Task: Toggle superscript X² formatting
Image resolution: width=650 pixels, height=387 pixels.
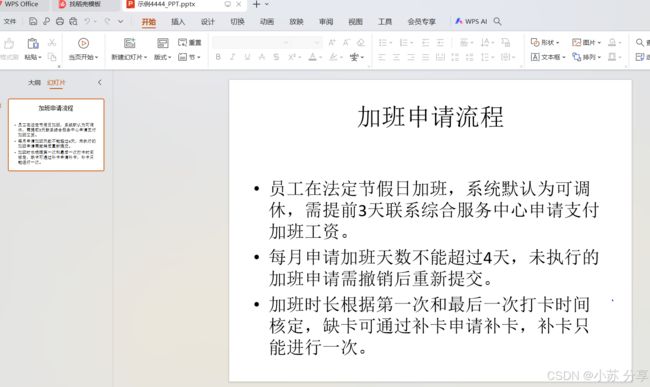Action: coord(292,57)
